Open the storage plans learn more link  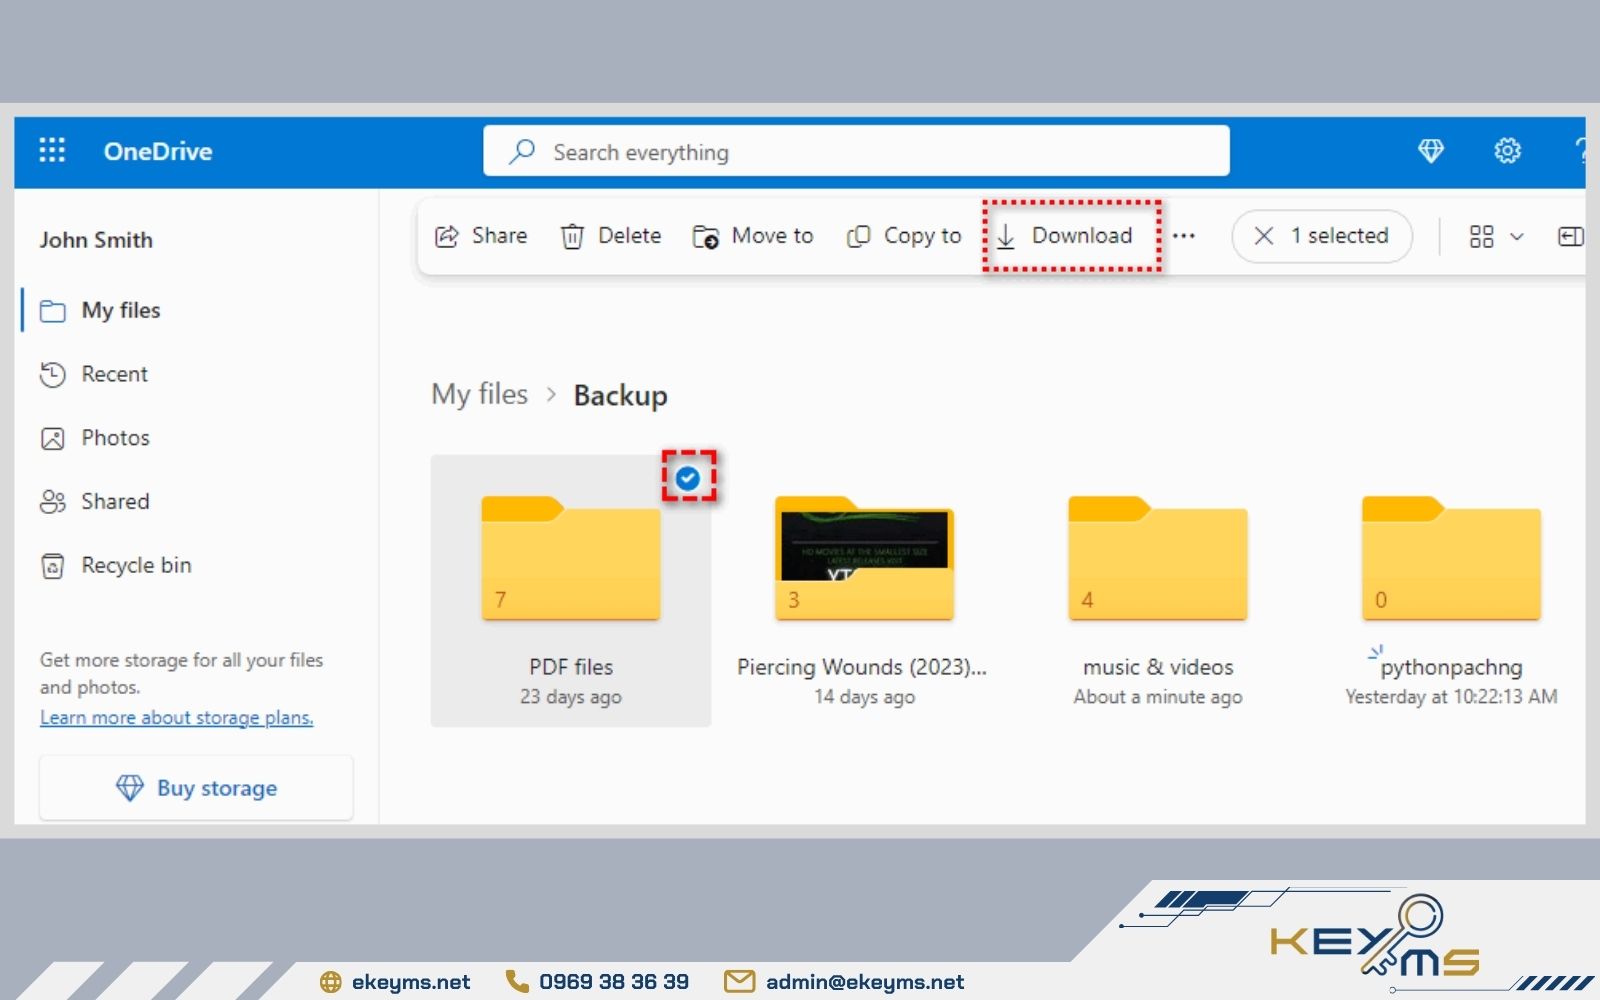[176, 717]
